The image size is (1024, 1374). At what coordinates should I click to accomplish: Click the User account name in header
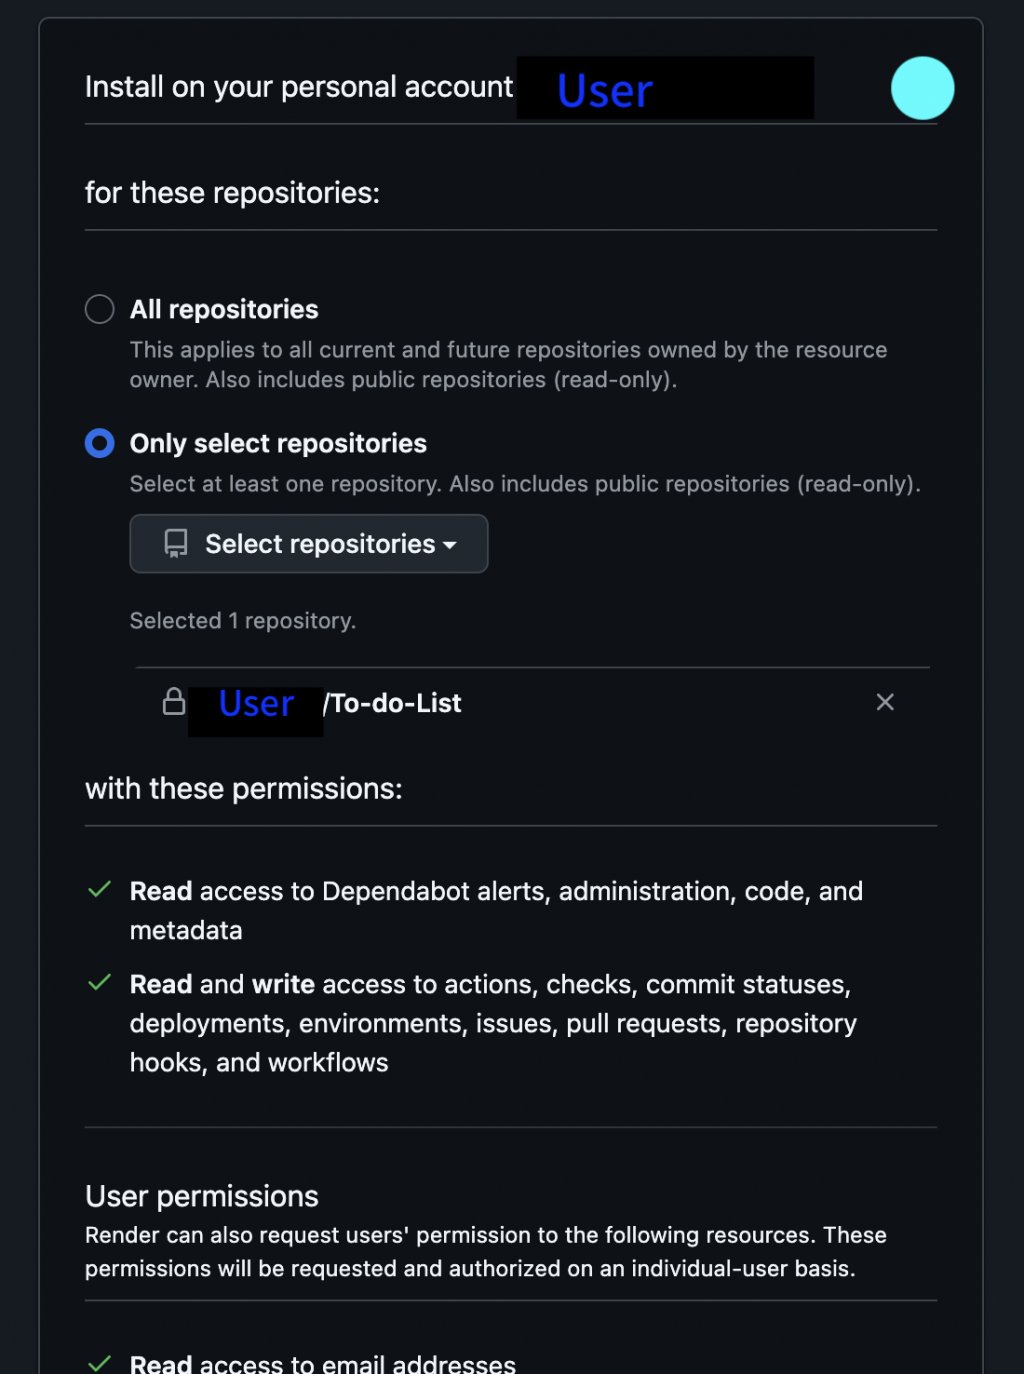click(605, 91)
